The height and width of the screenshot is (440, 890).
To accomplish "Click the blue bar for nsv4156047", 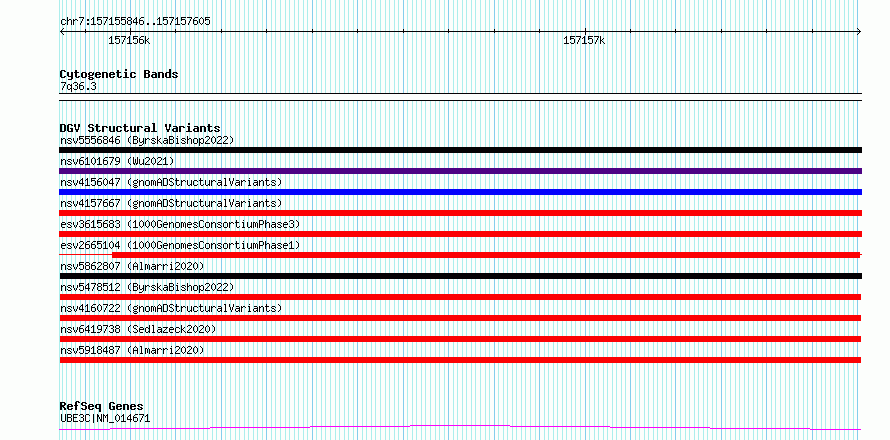I will coord(460,192).
